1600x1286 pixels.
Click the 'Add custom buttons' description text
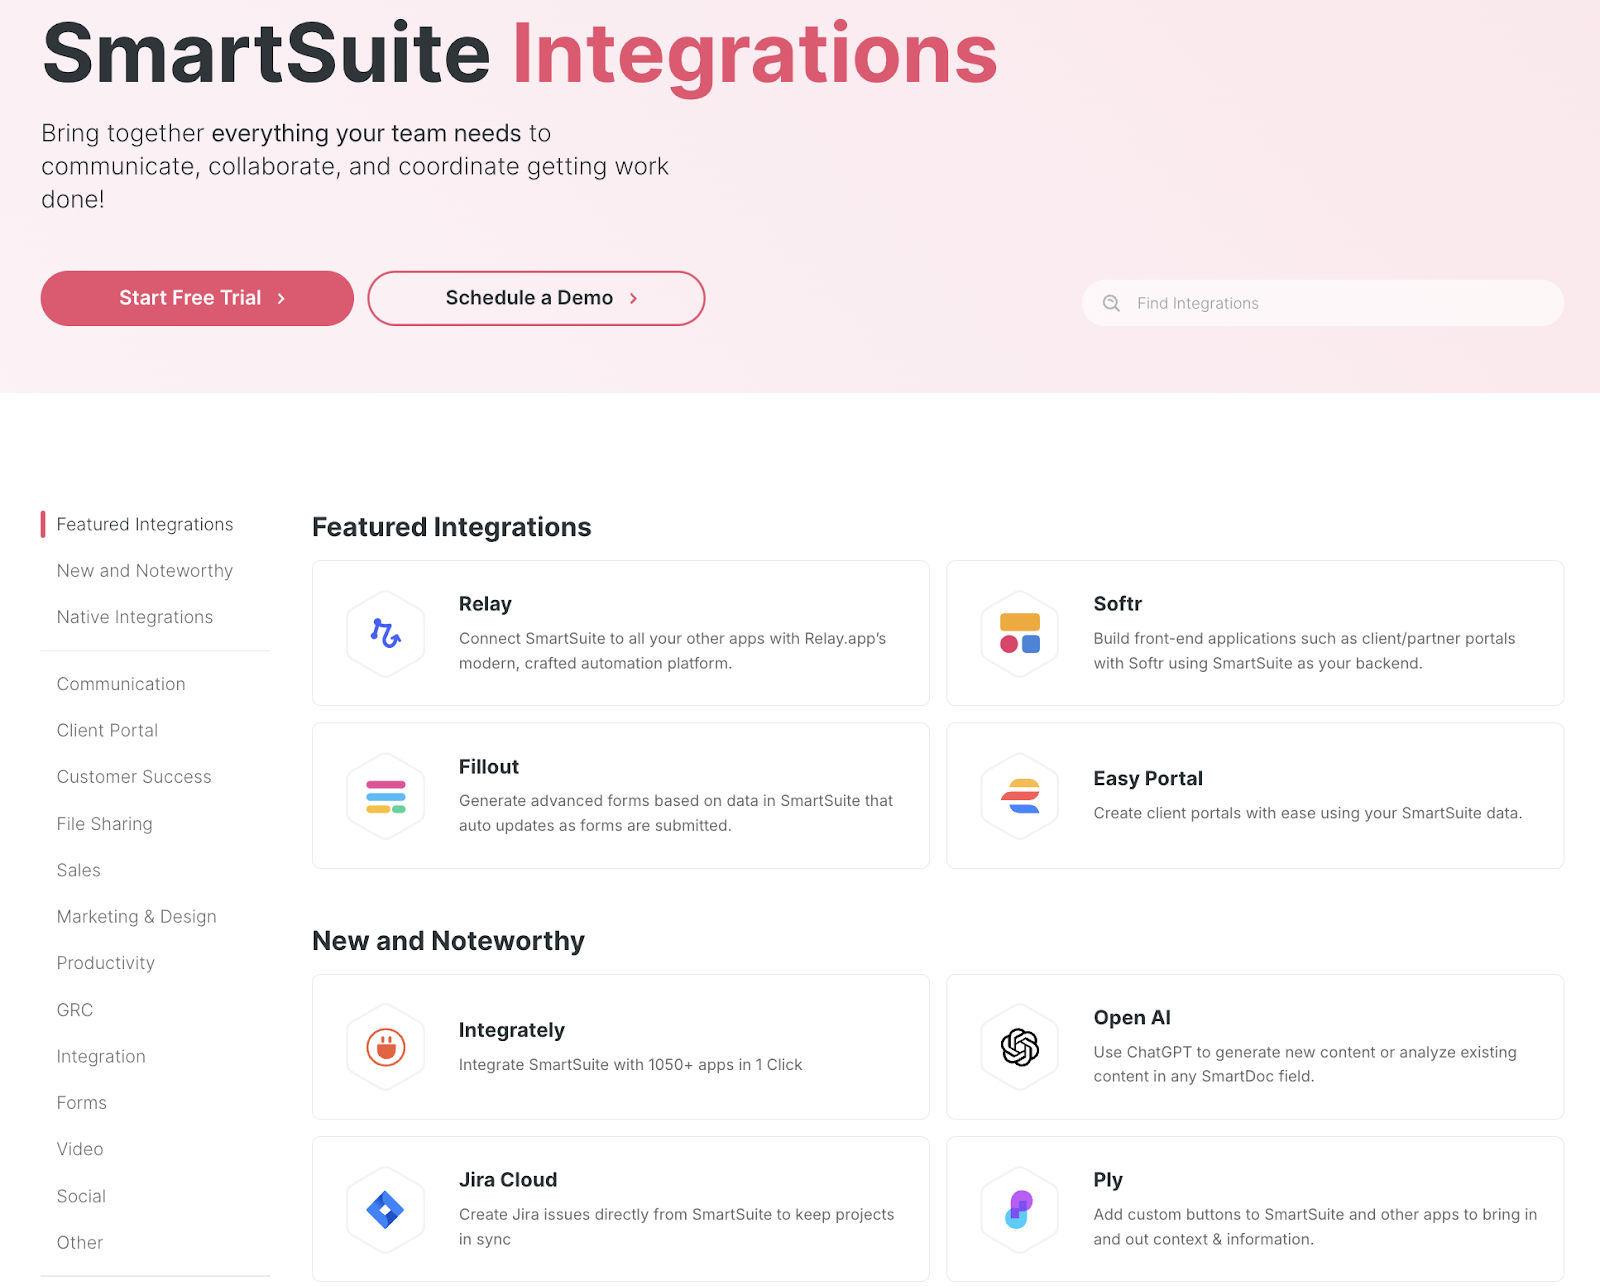[x=1315, y=1227]
